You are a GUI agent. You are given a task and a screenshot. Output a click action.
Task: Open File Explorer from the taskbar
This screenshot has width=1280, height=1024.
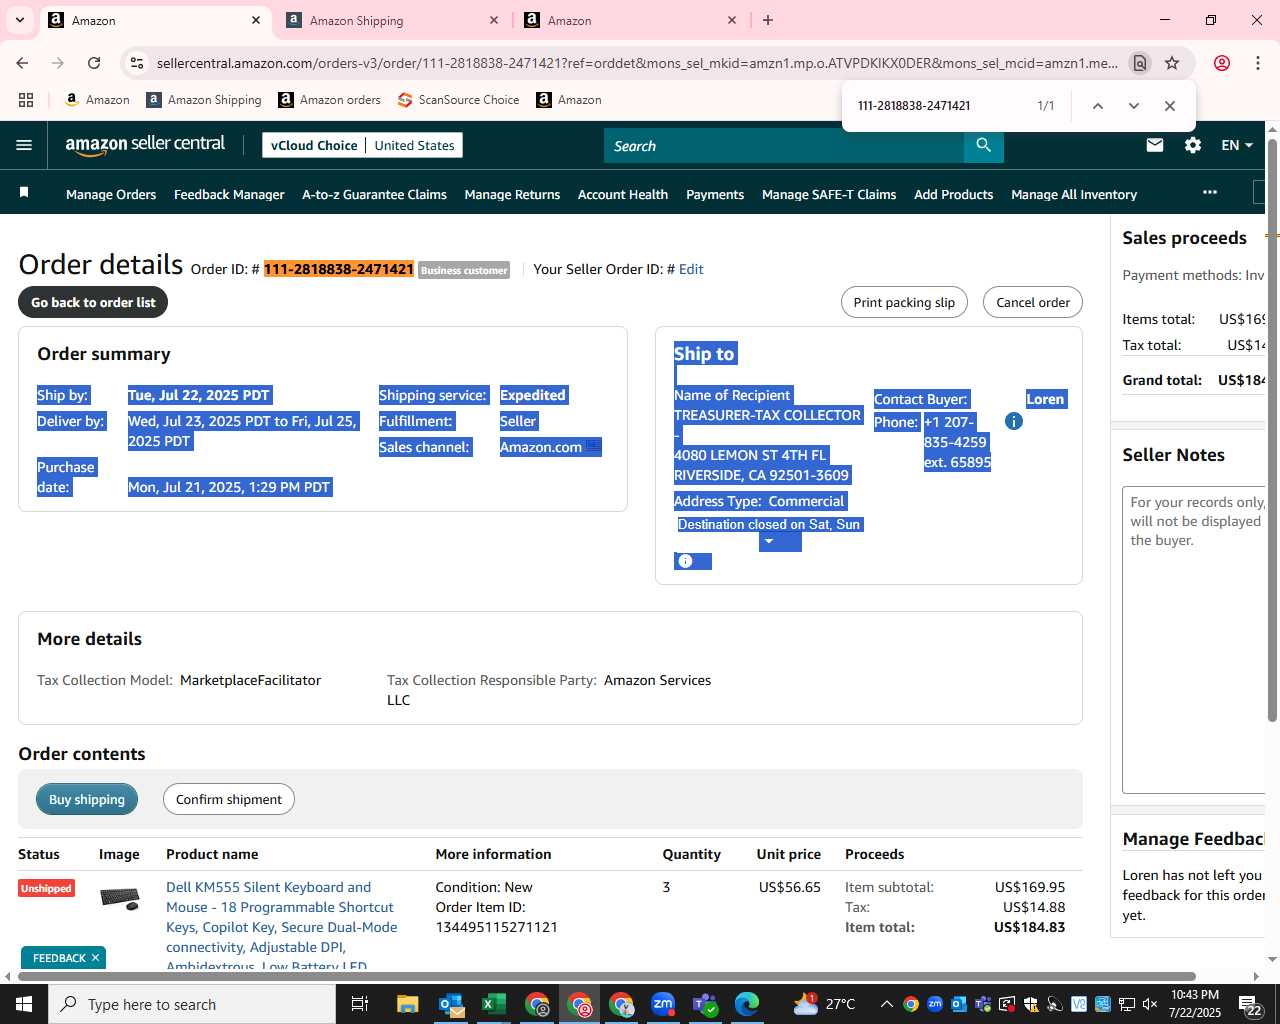[x=407, y=1004]
